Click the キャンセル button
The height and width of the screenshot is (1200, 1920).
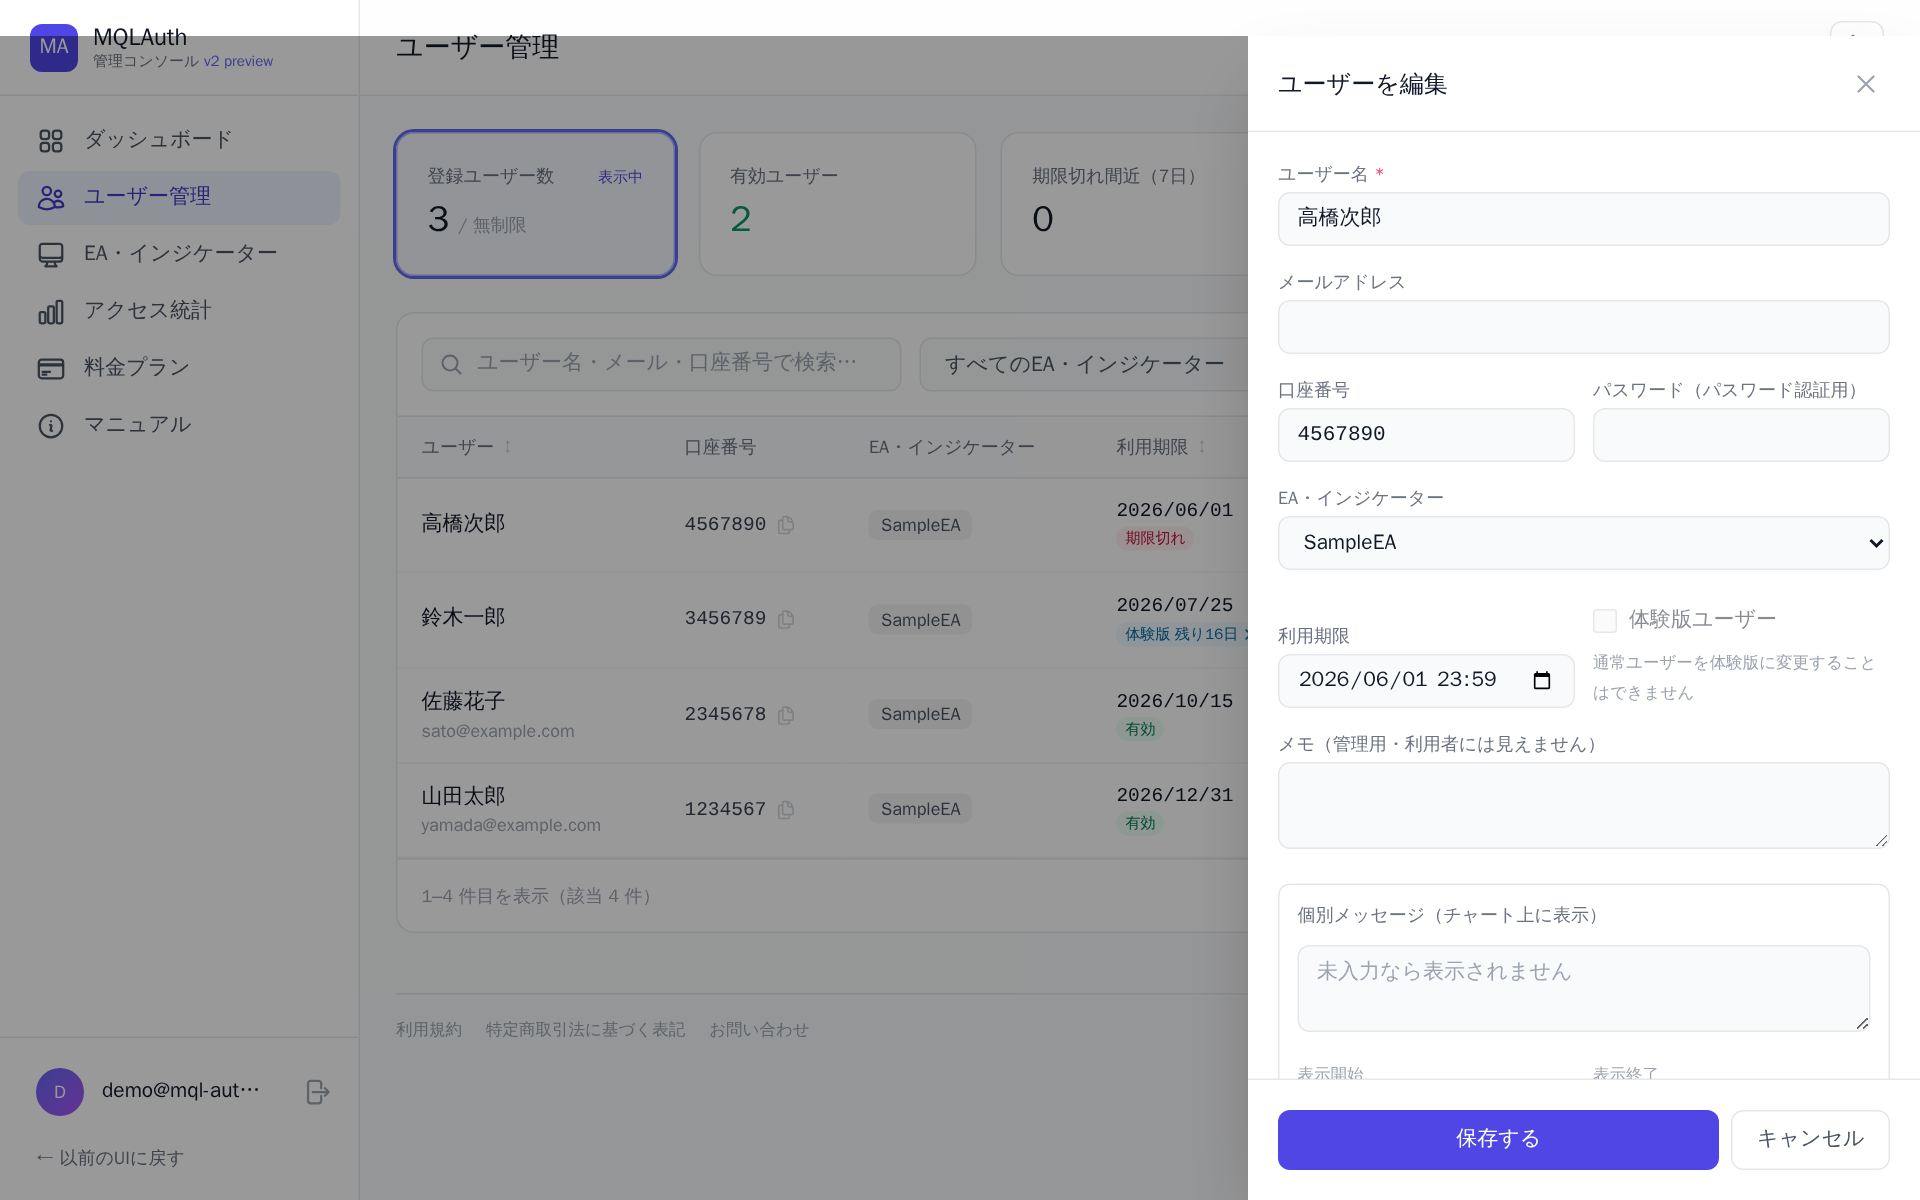click(1809, 1139)
